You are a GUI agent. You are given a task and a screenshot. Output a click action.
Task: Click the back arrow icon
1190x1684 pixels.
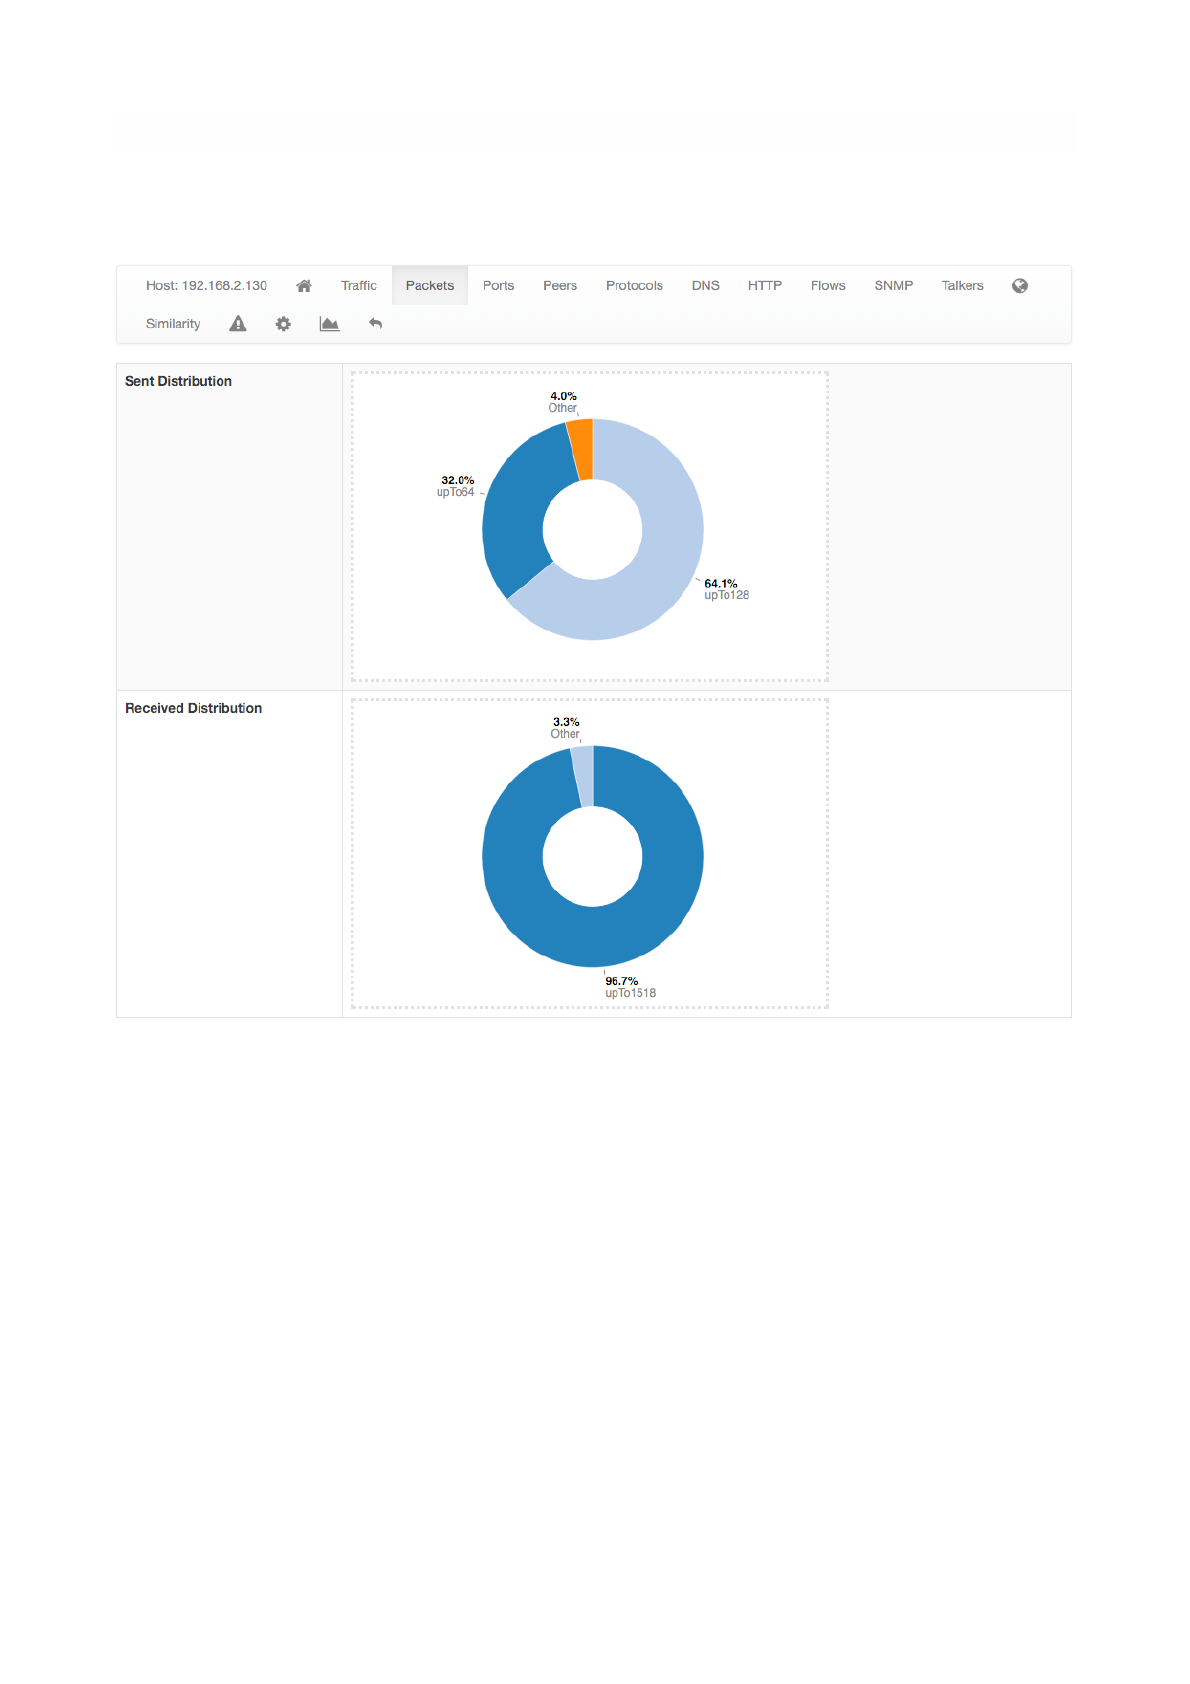[x=375, y=324]
